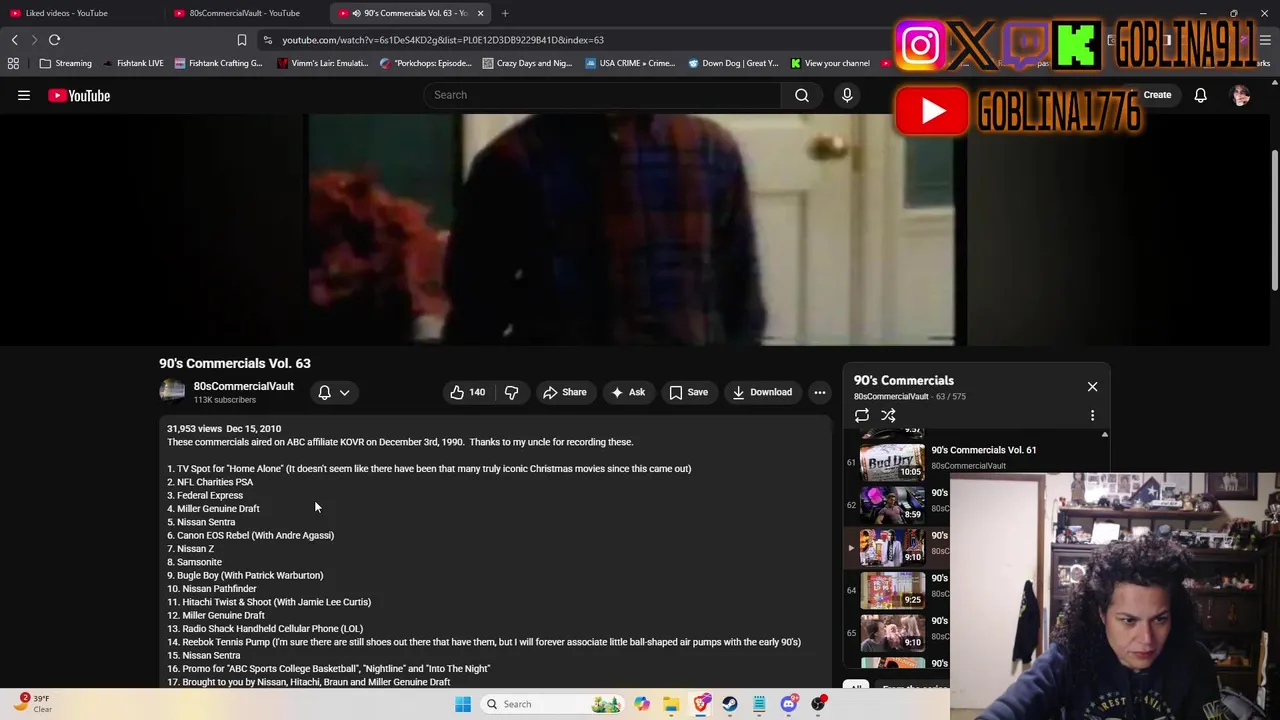Open 80sCommercialVault channel avatar
The image size is (1280, 720).
(x=172, y=391)
